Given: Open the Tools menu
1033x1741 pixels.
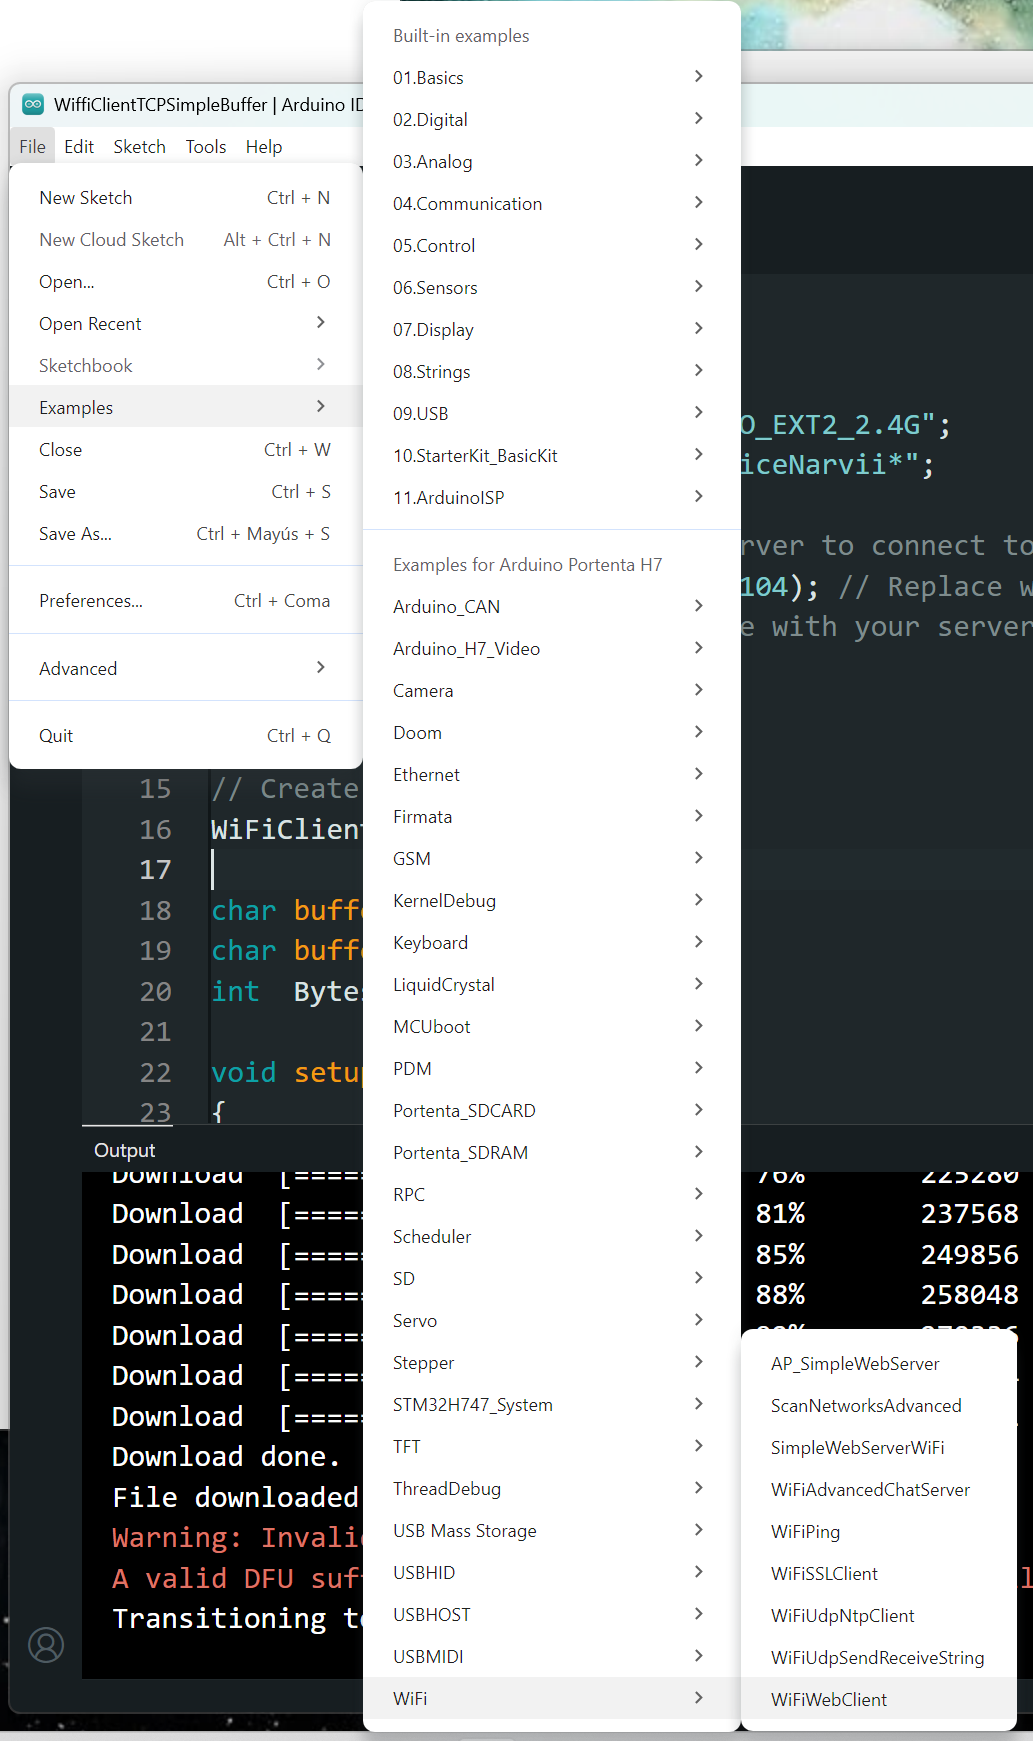Looking at the screenshot, I should [x=206, y=146].
